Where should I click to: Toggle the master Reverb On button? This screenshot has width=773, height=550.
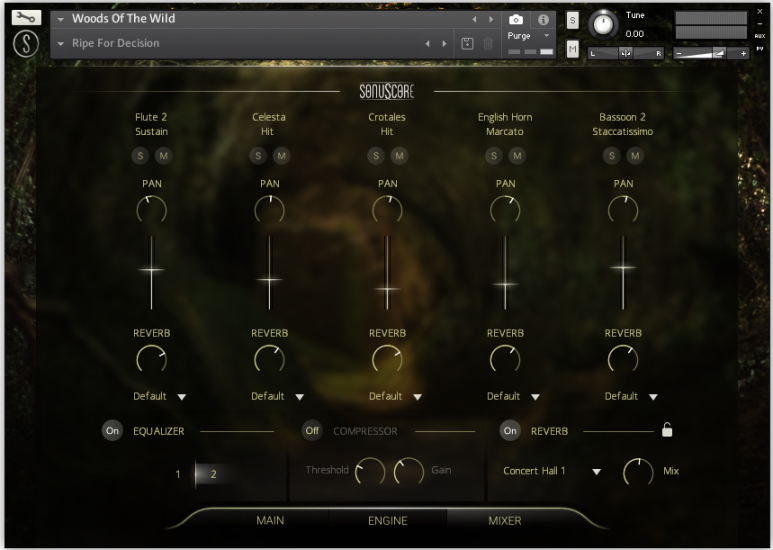point(510,431)
